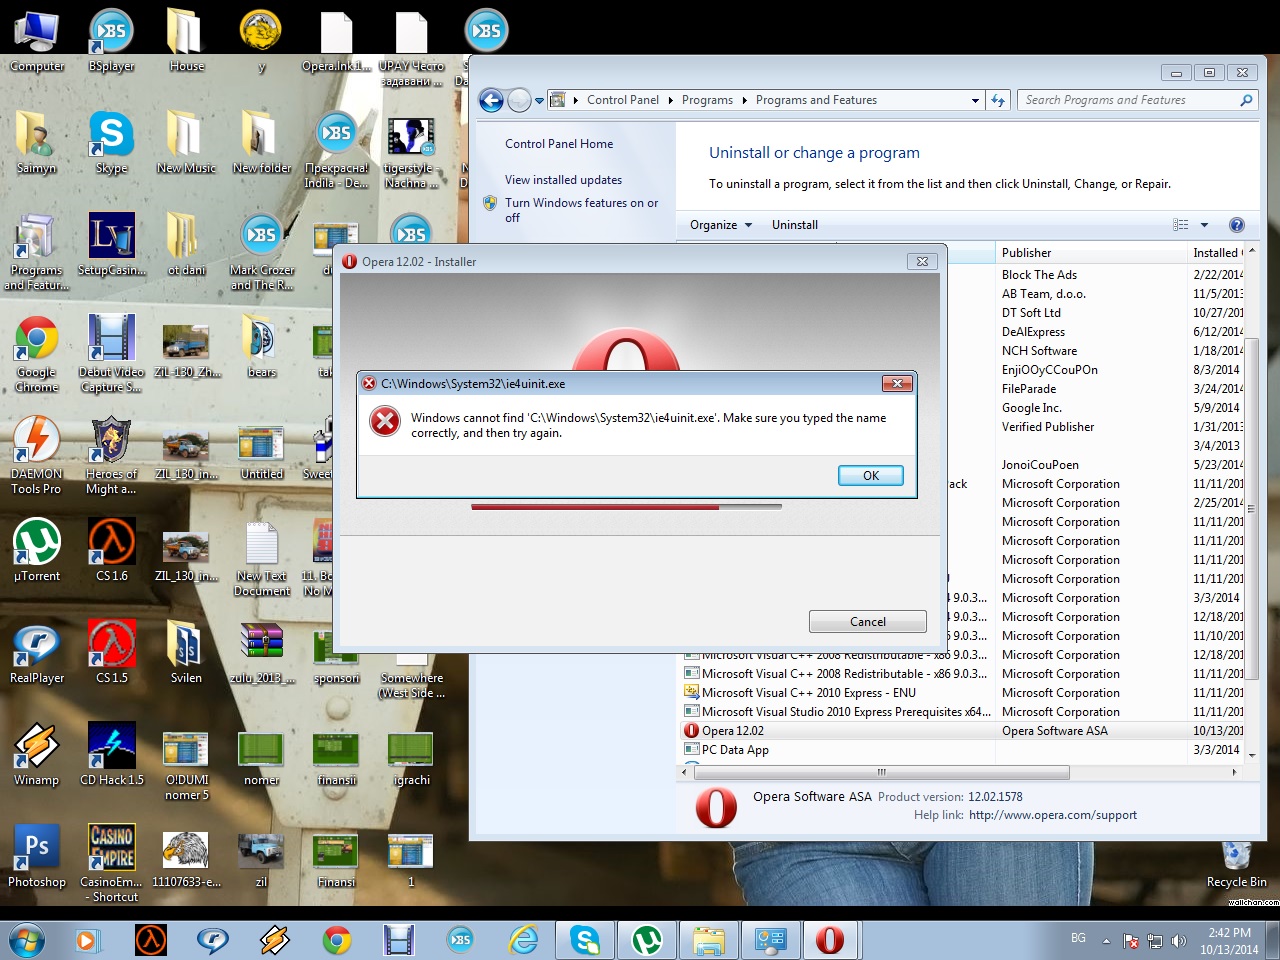This screenshot has height=960, width=1280.
Task: Click Uninstall in the toolbar
Action: click(794, 225)
